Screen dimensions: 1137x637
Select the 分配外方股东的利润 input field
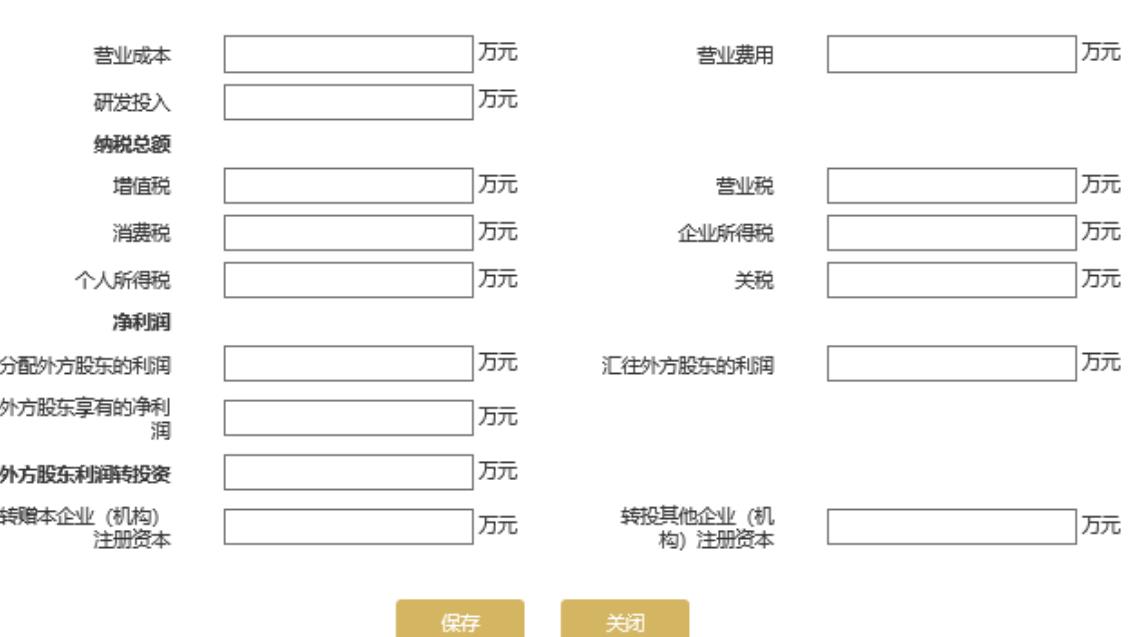[x=348, y=364]
